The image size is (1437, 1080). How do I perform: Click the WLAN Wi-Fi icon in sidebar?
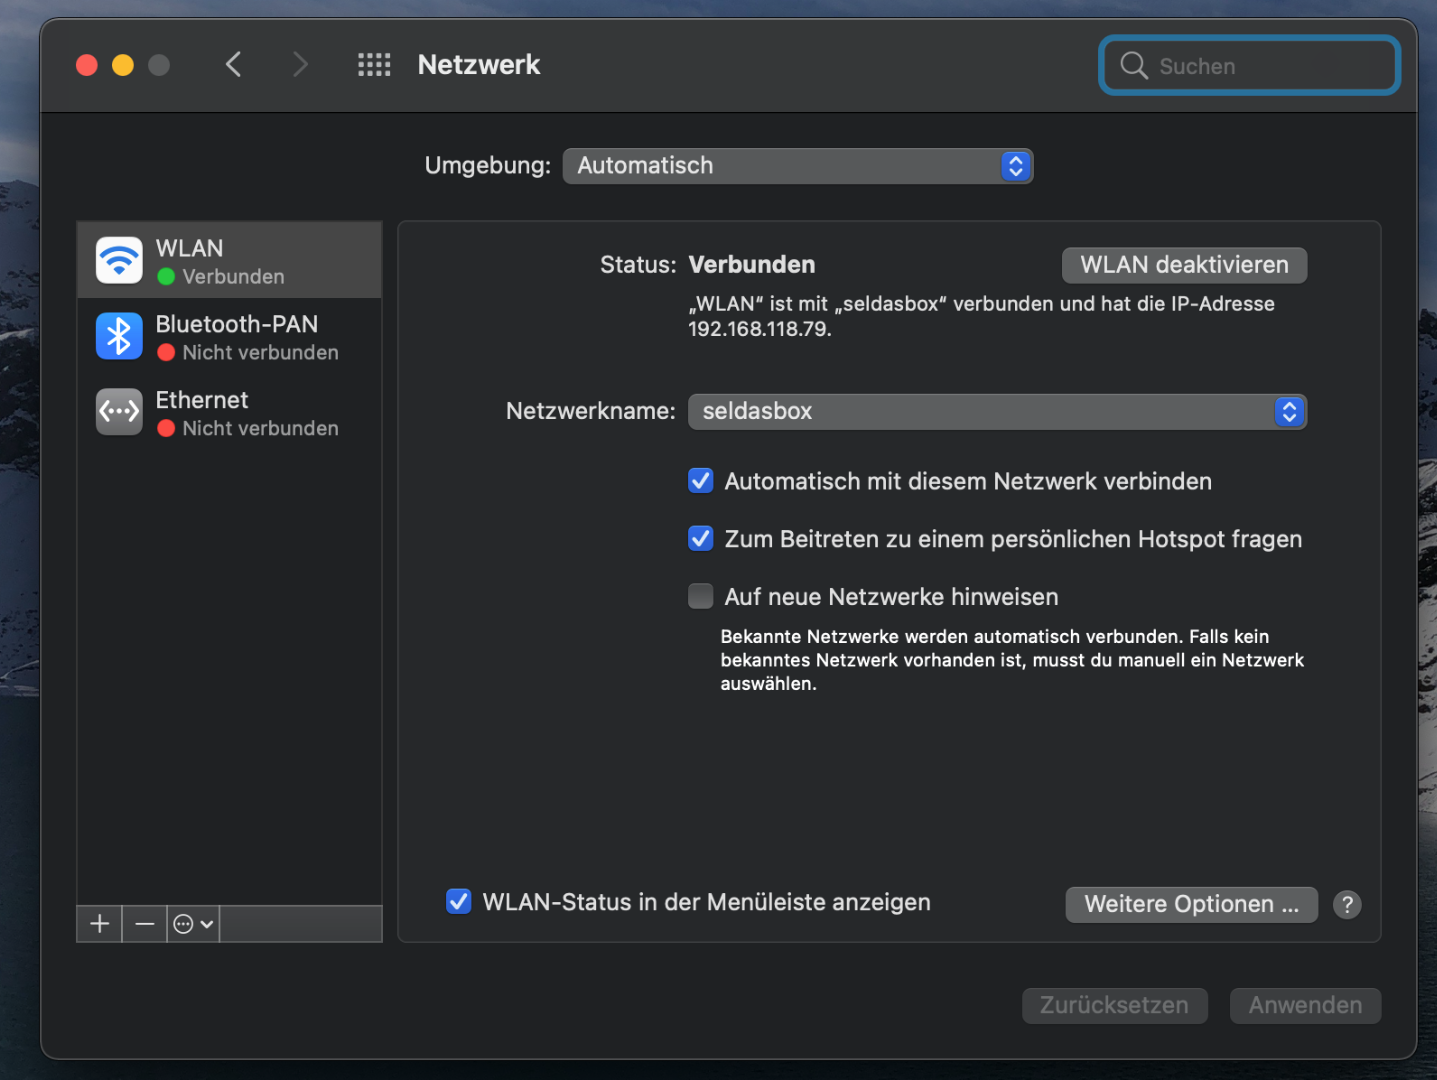[119, 260]
